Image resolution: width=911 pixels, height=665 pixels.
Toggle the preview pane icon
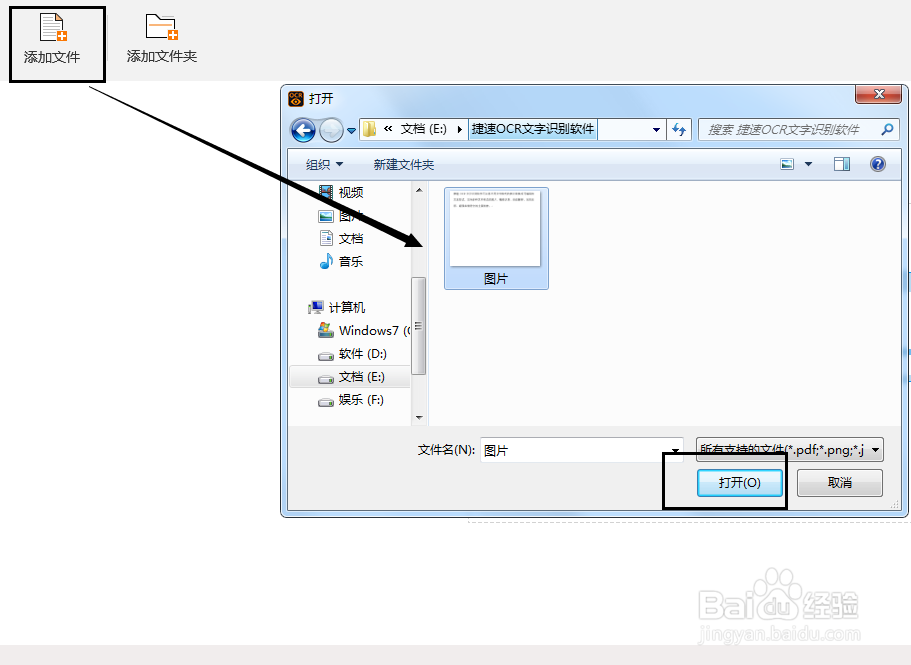[840, 163]
